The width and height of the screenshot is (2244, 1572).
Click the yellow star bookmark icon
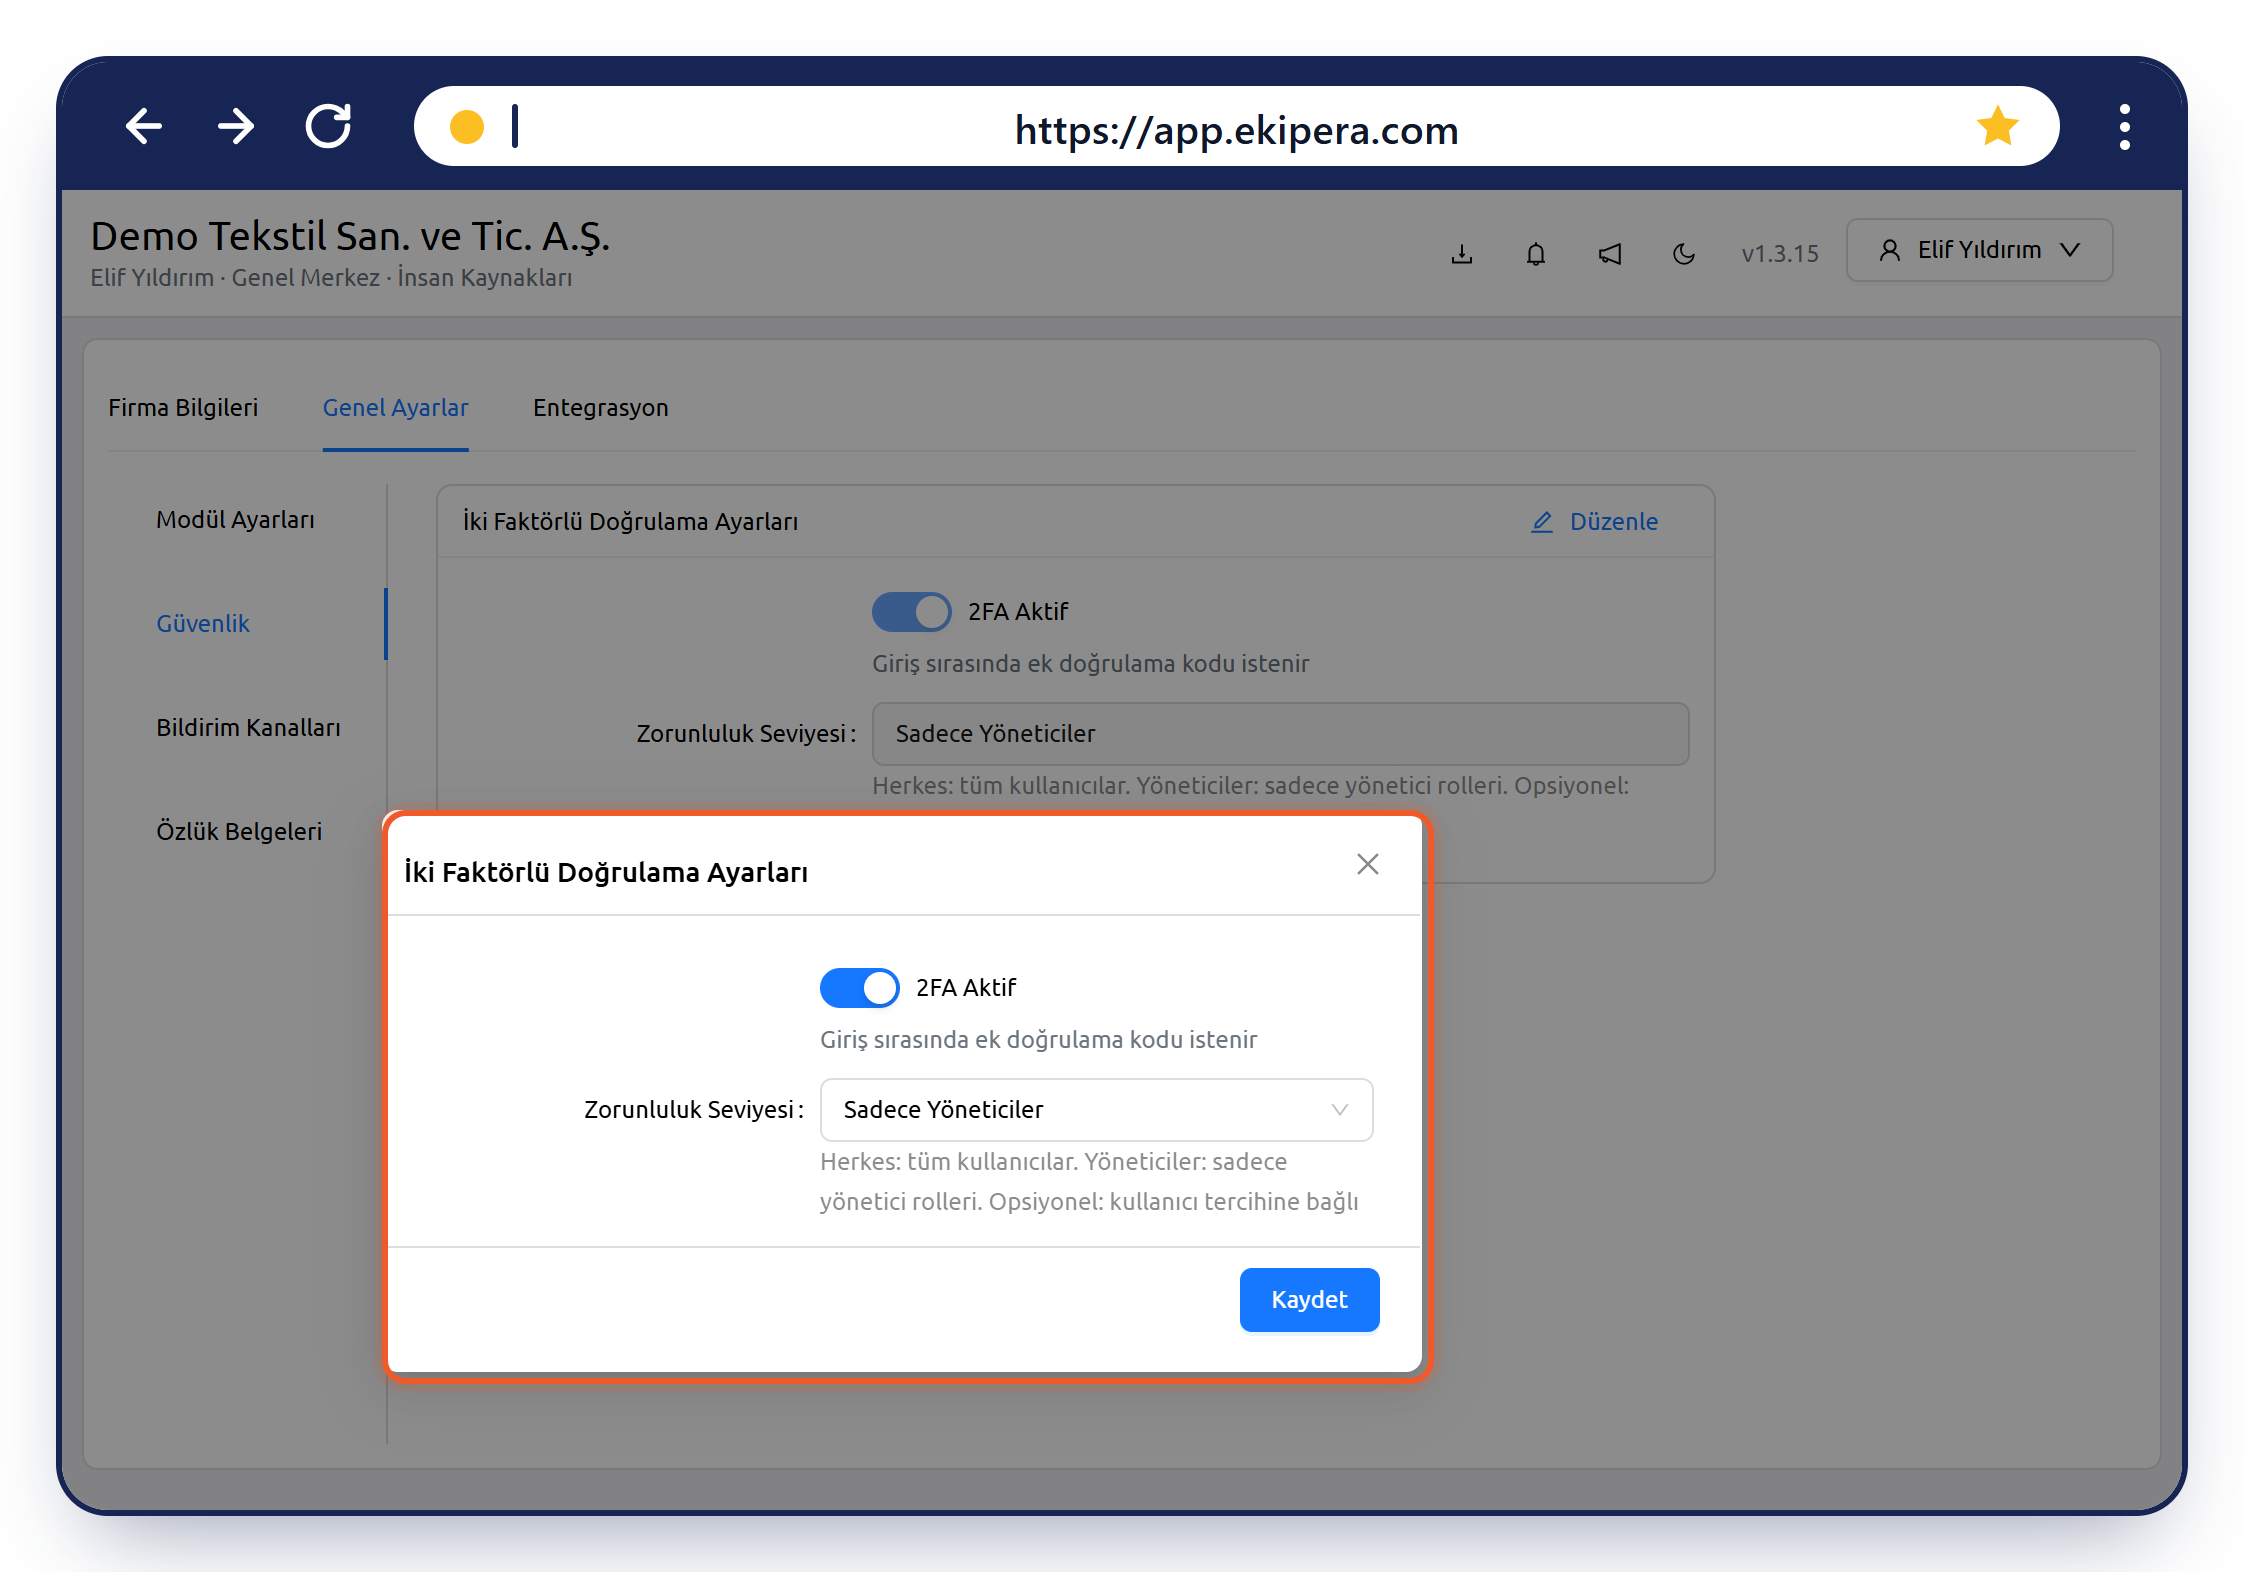[x=1997, y=126]
